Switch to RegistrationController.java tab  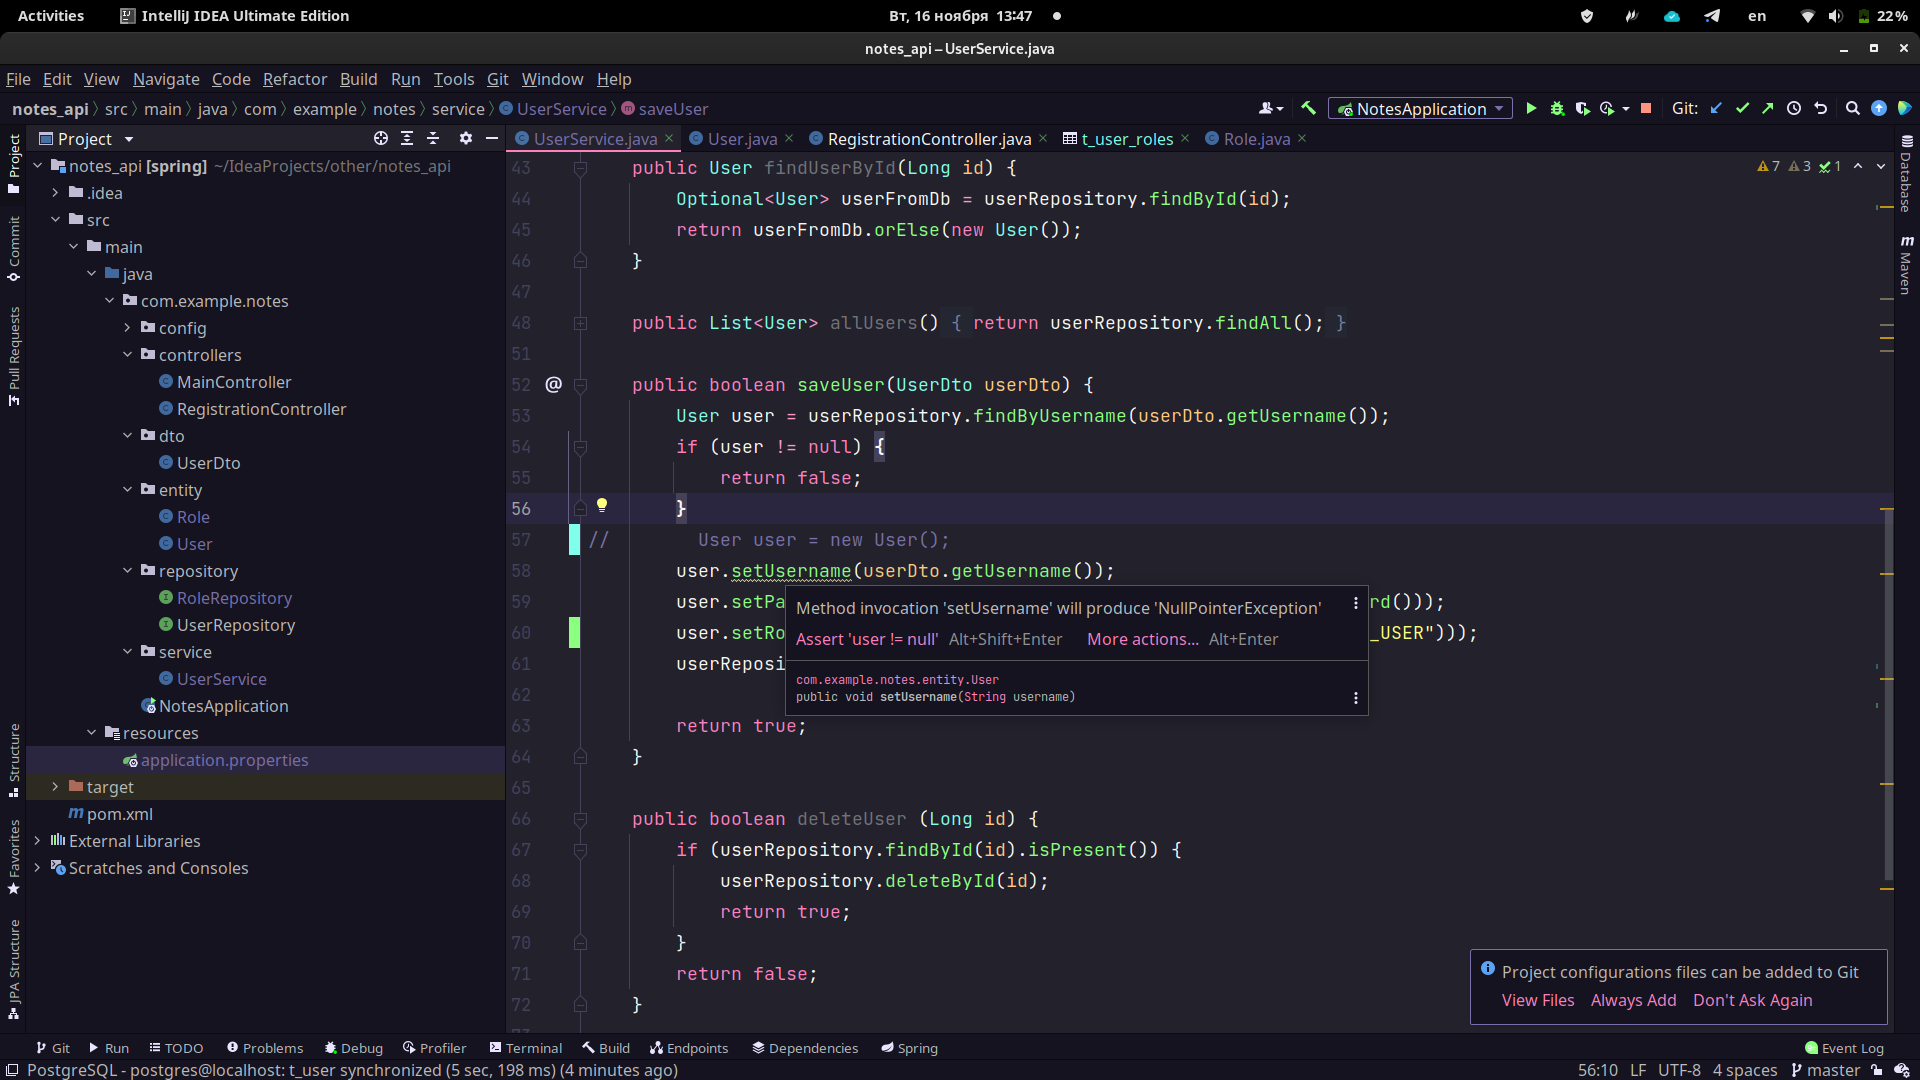(927, 139)
